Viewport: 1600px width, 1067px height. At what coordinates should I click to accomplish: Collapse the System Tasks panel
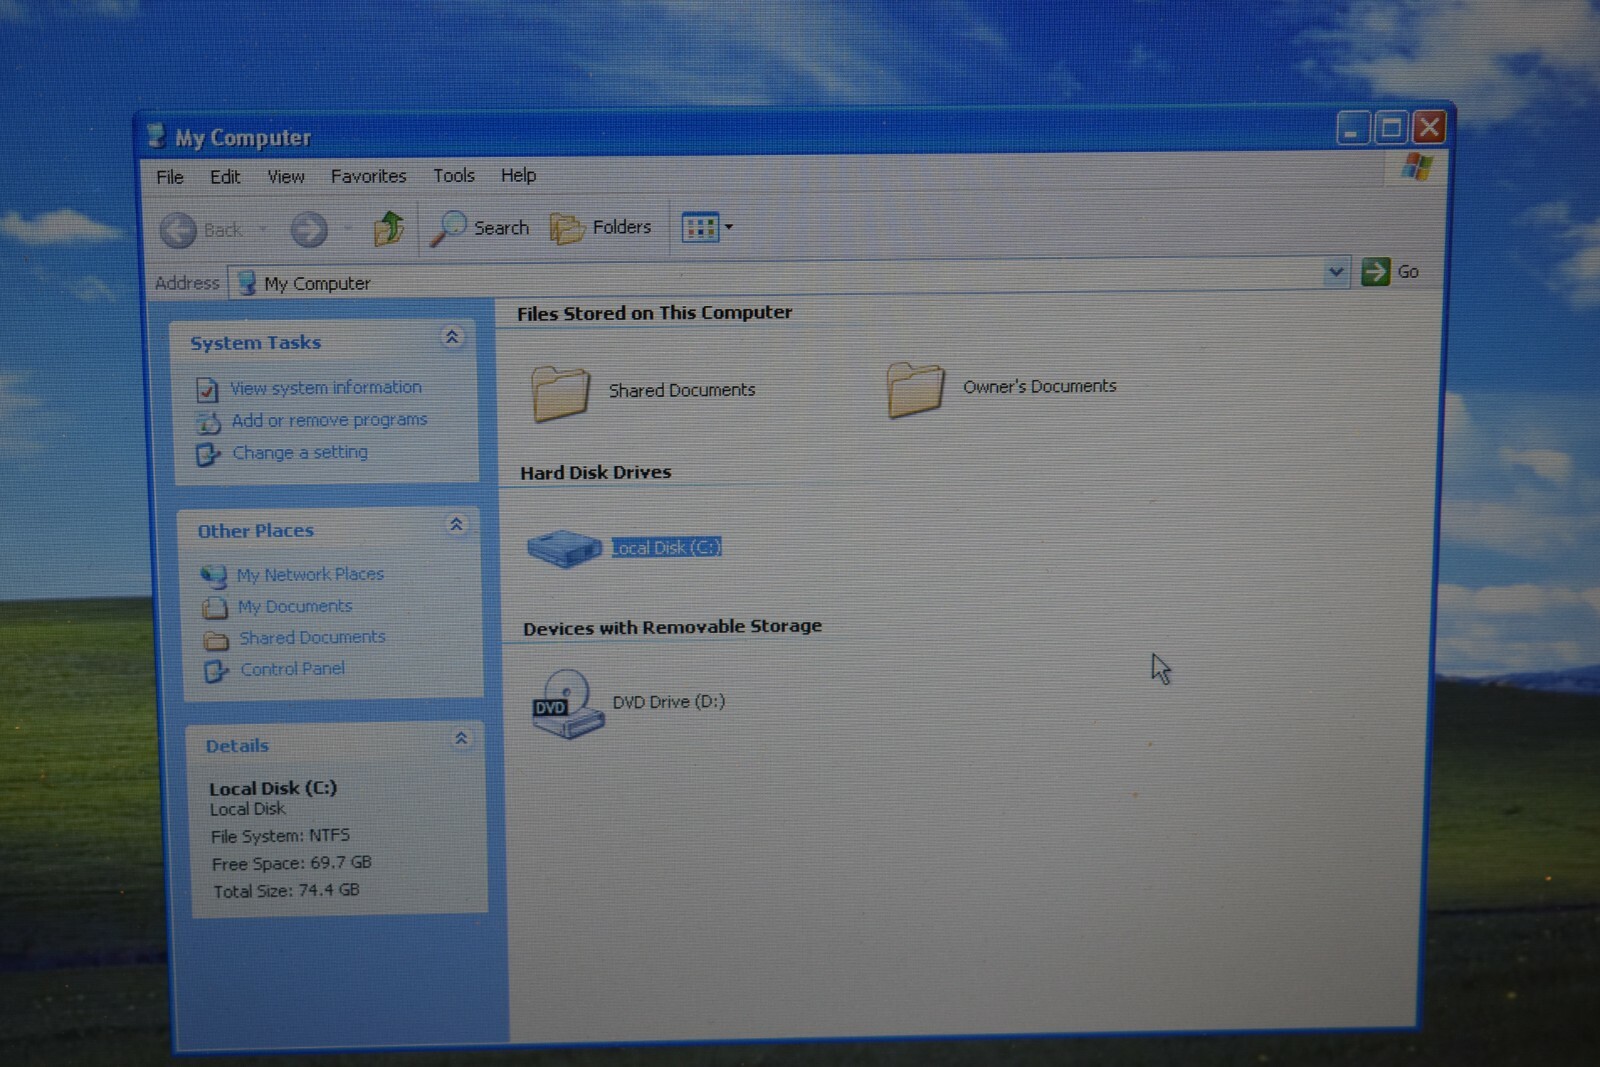pyautogui.click(x=452, y=337)
